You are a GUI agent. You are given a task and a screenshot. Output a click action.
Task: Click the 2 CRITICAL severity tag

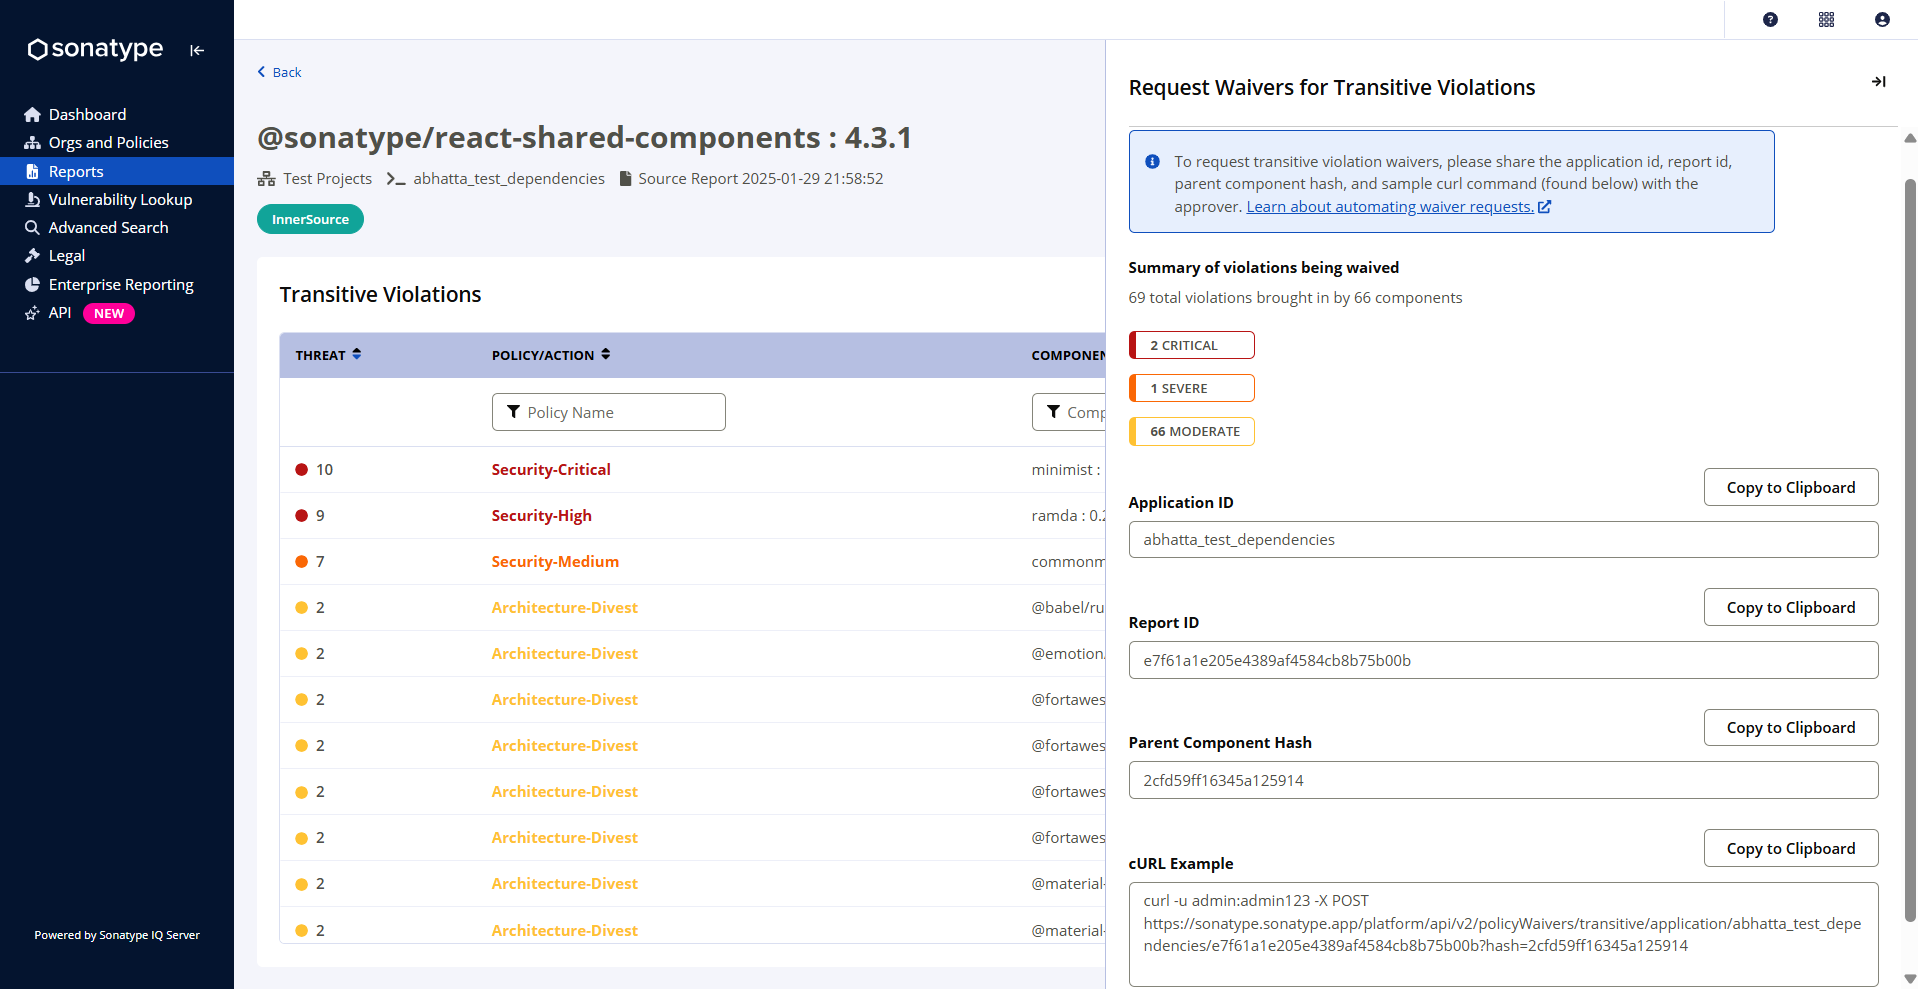point(1191,345)
